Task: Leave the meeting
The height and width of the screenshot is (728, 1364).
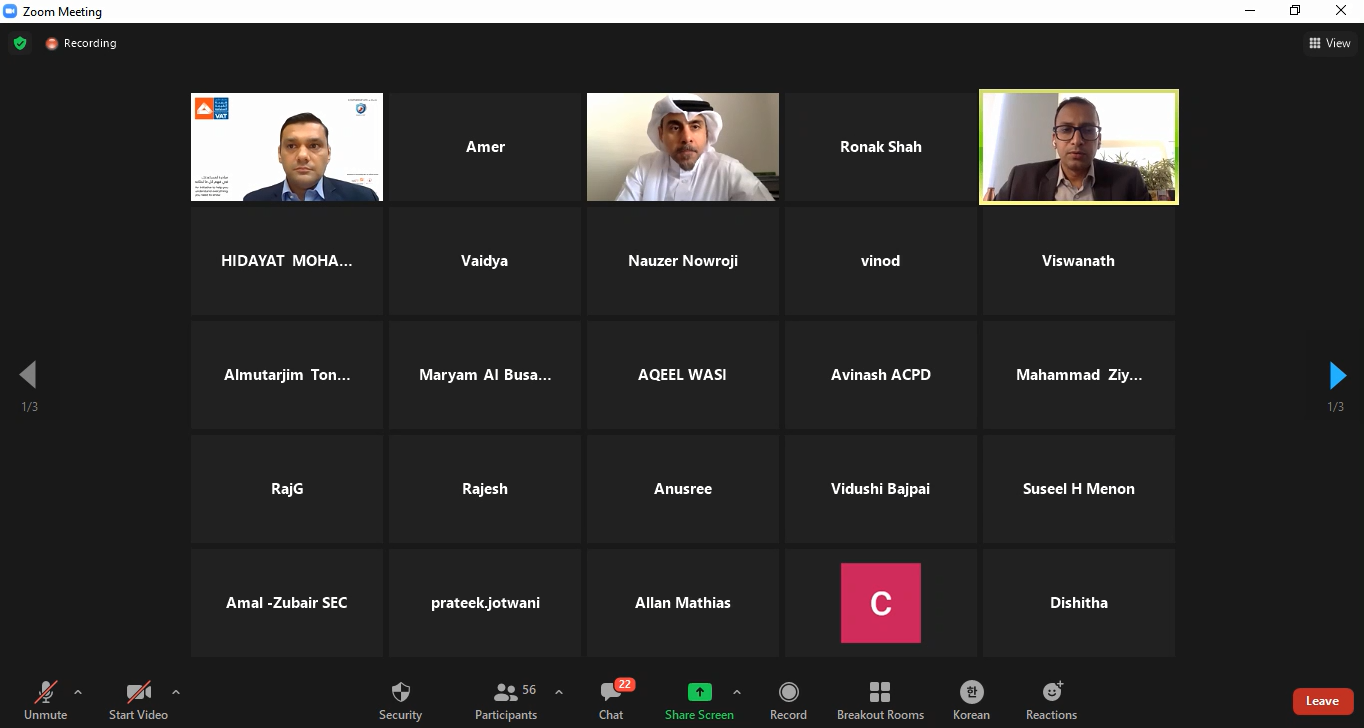Action: coord(1322,701)
